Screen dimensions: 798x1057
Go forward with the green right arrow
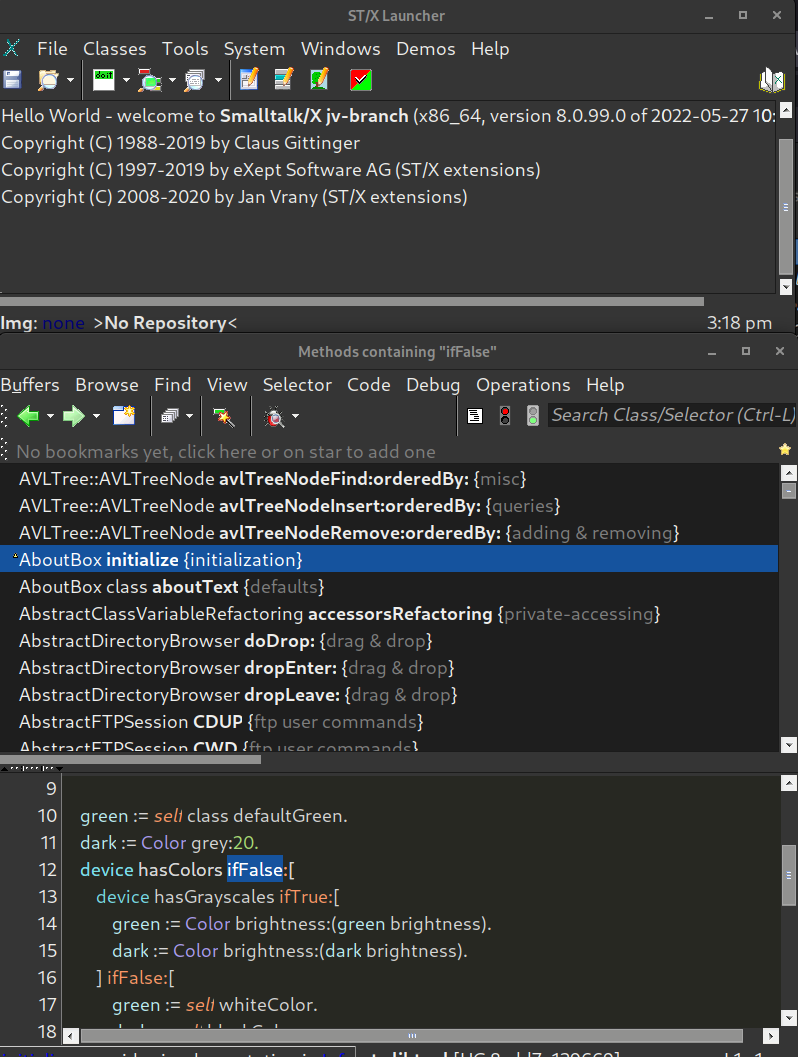73,416
